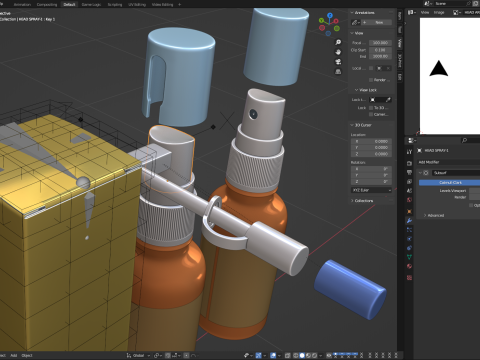
Task: Open the Object properties orange square tab
Action: [409, 211]
